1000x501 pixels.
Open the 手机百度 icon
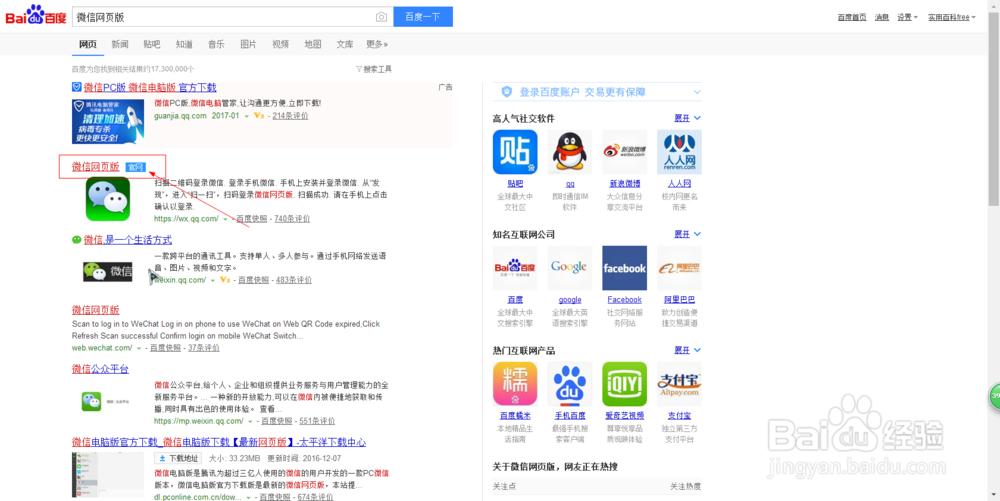(570, 384)
